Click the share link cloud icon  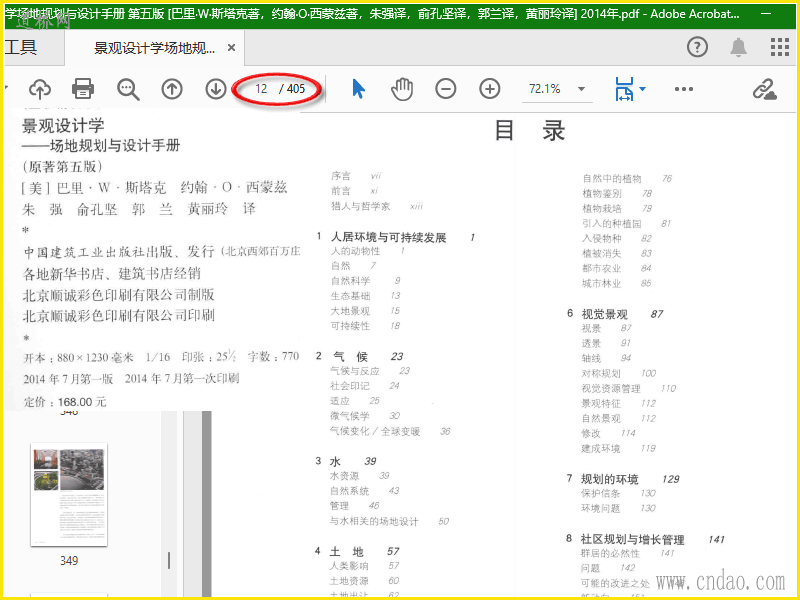pyautogui.click(x=765, y=89)
